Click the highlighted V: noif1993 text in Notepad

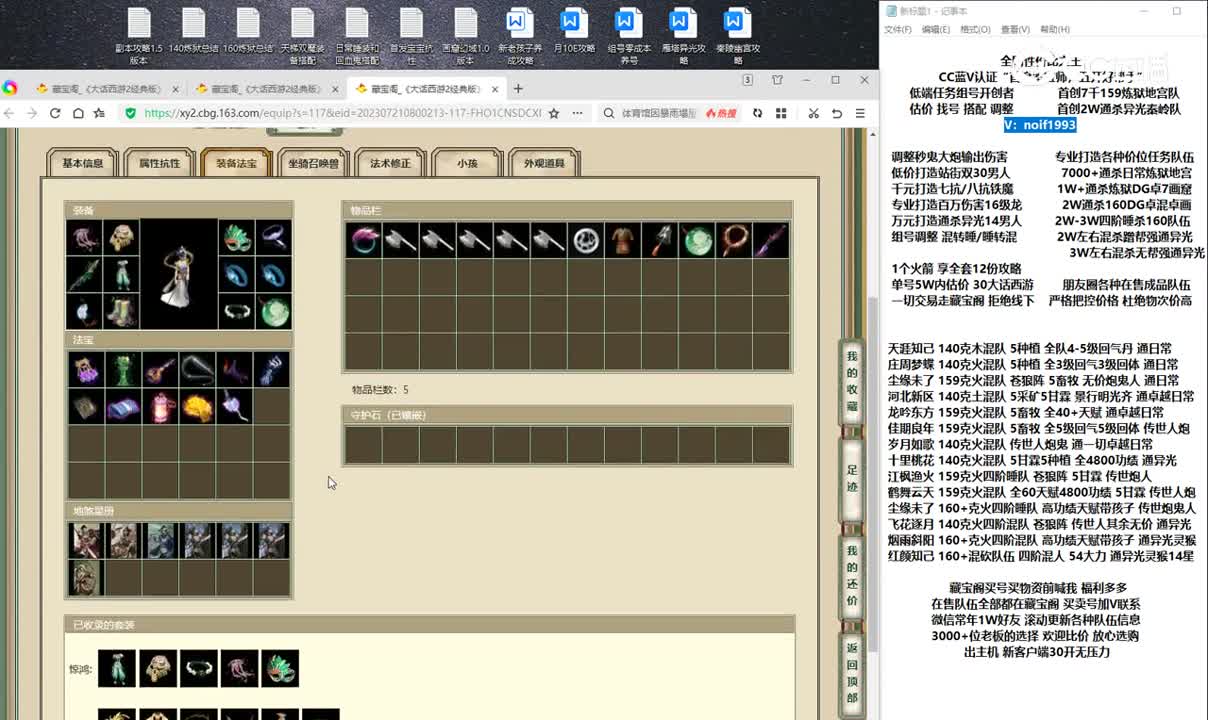pos(1040,125)
